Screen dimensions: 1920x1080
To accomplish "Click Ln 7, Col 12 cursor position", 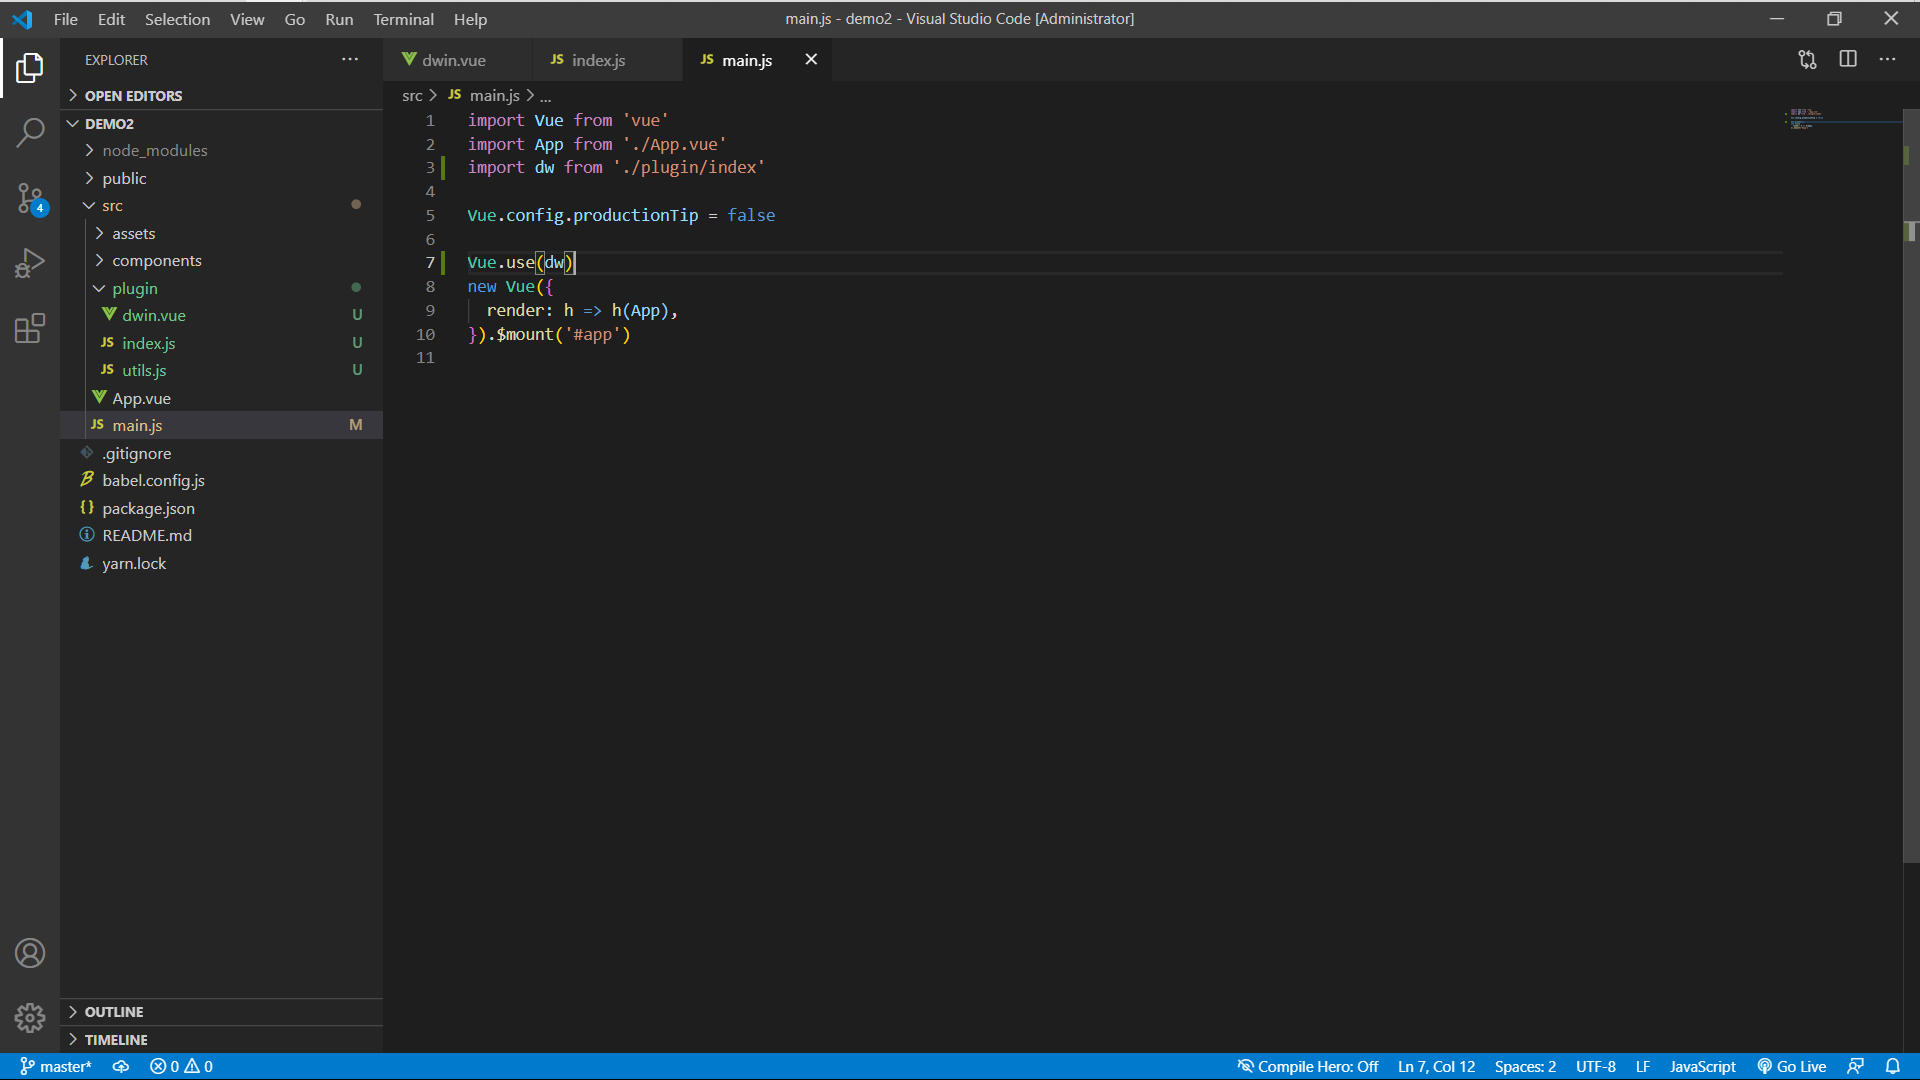I will [x=1436, y=1066].
